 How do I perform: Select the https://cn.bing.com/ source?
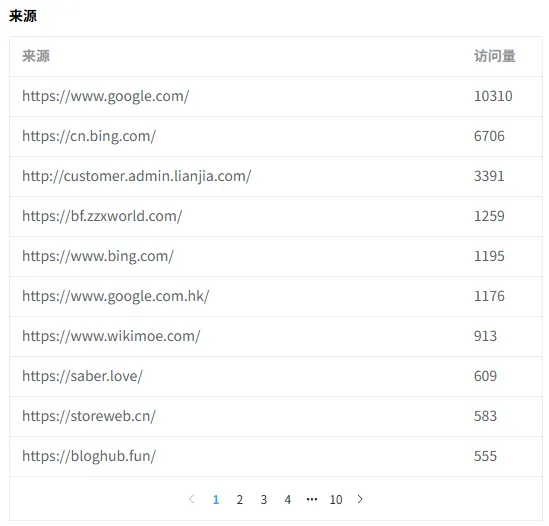89,136
